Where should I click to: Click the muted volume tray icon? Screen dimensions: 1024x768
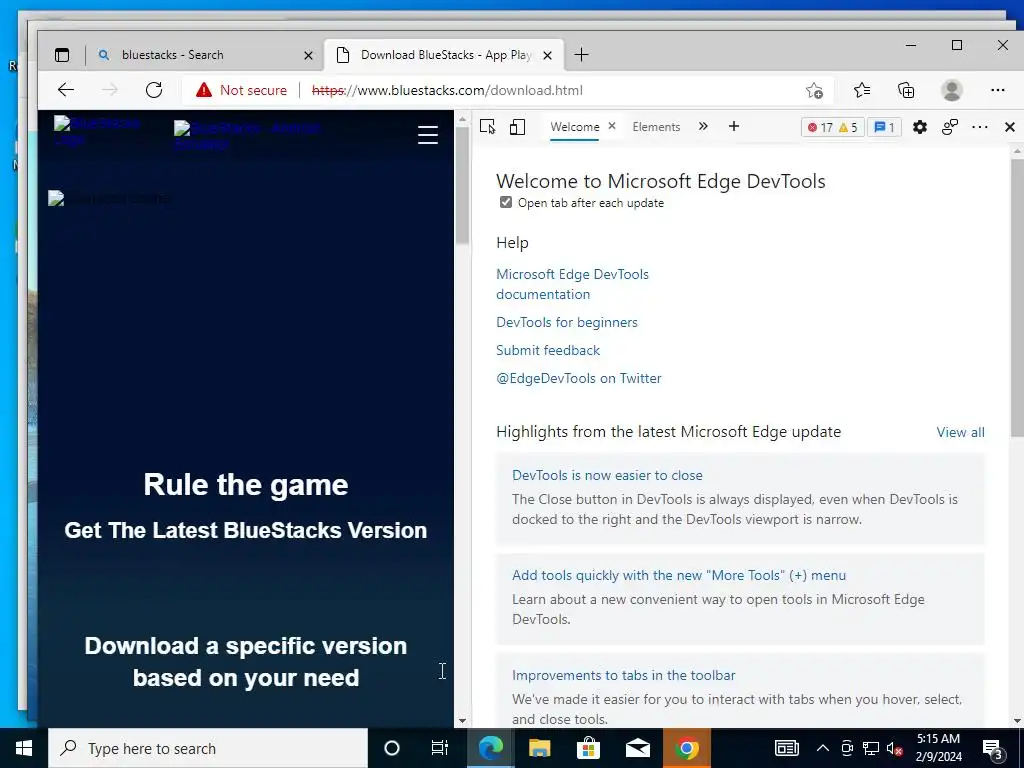[895, 748]
